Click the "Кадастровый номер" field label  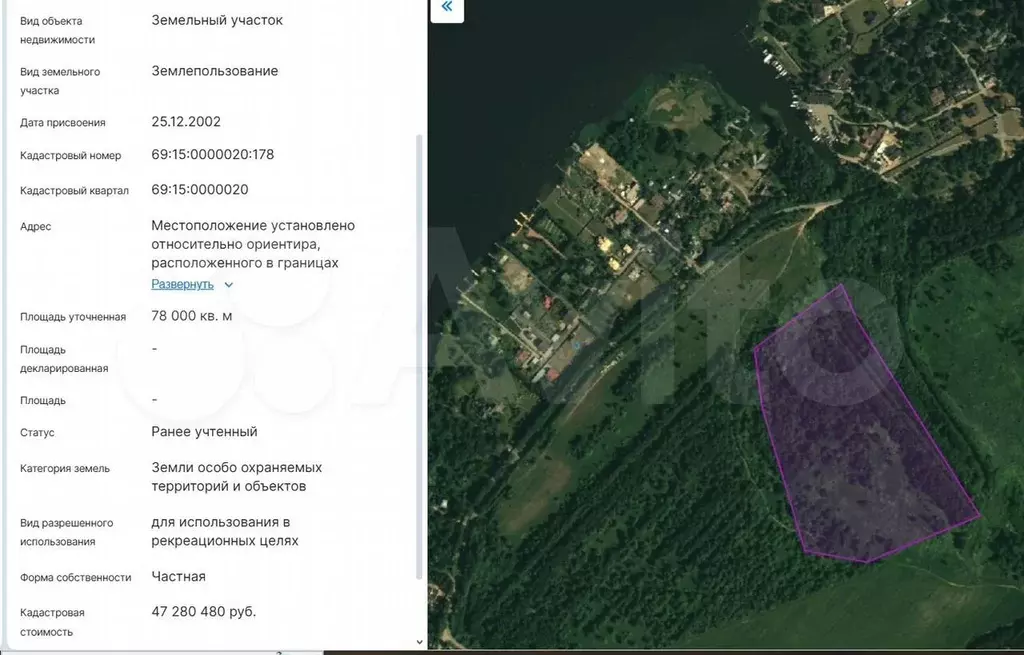tap(70, 156)
